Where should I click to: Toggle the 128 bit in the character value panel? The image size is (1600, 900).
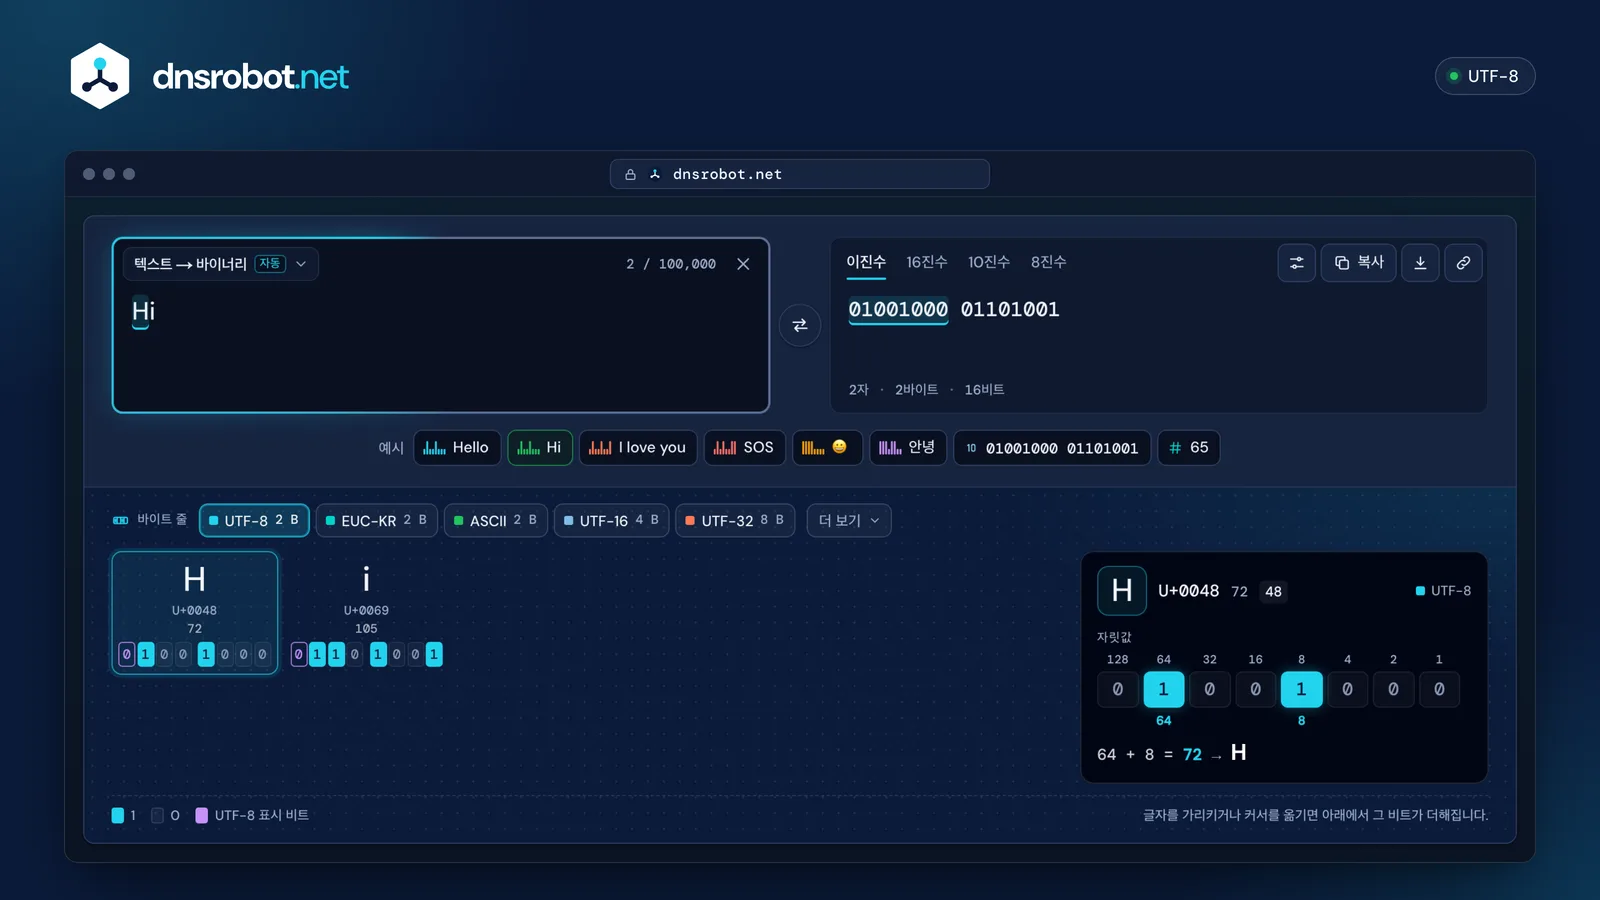click(x=1117, y=689)
